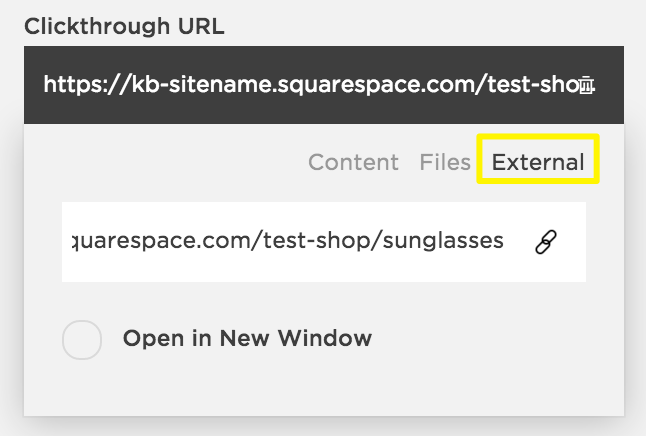Choose Files as the link type
The height and width of the screenshot is (436, 646).
(x=445, y=162)
